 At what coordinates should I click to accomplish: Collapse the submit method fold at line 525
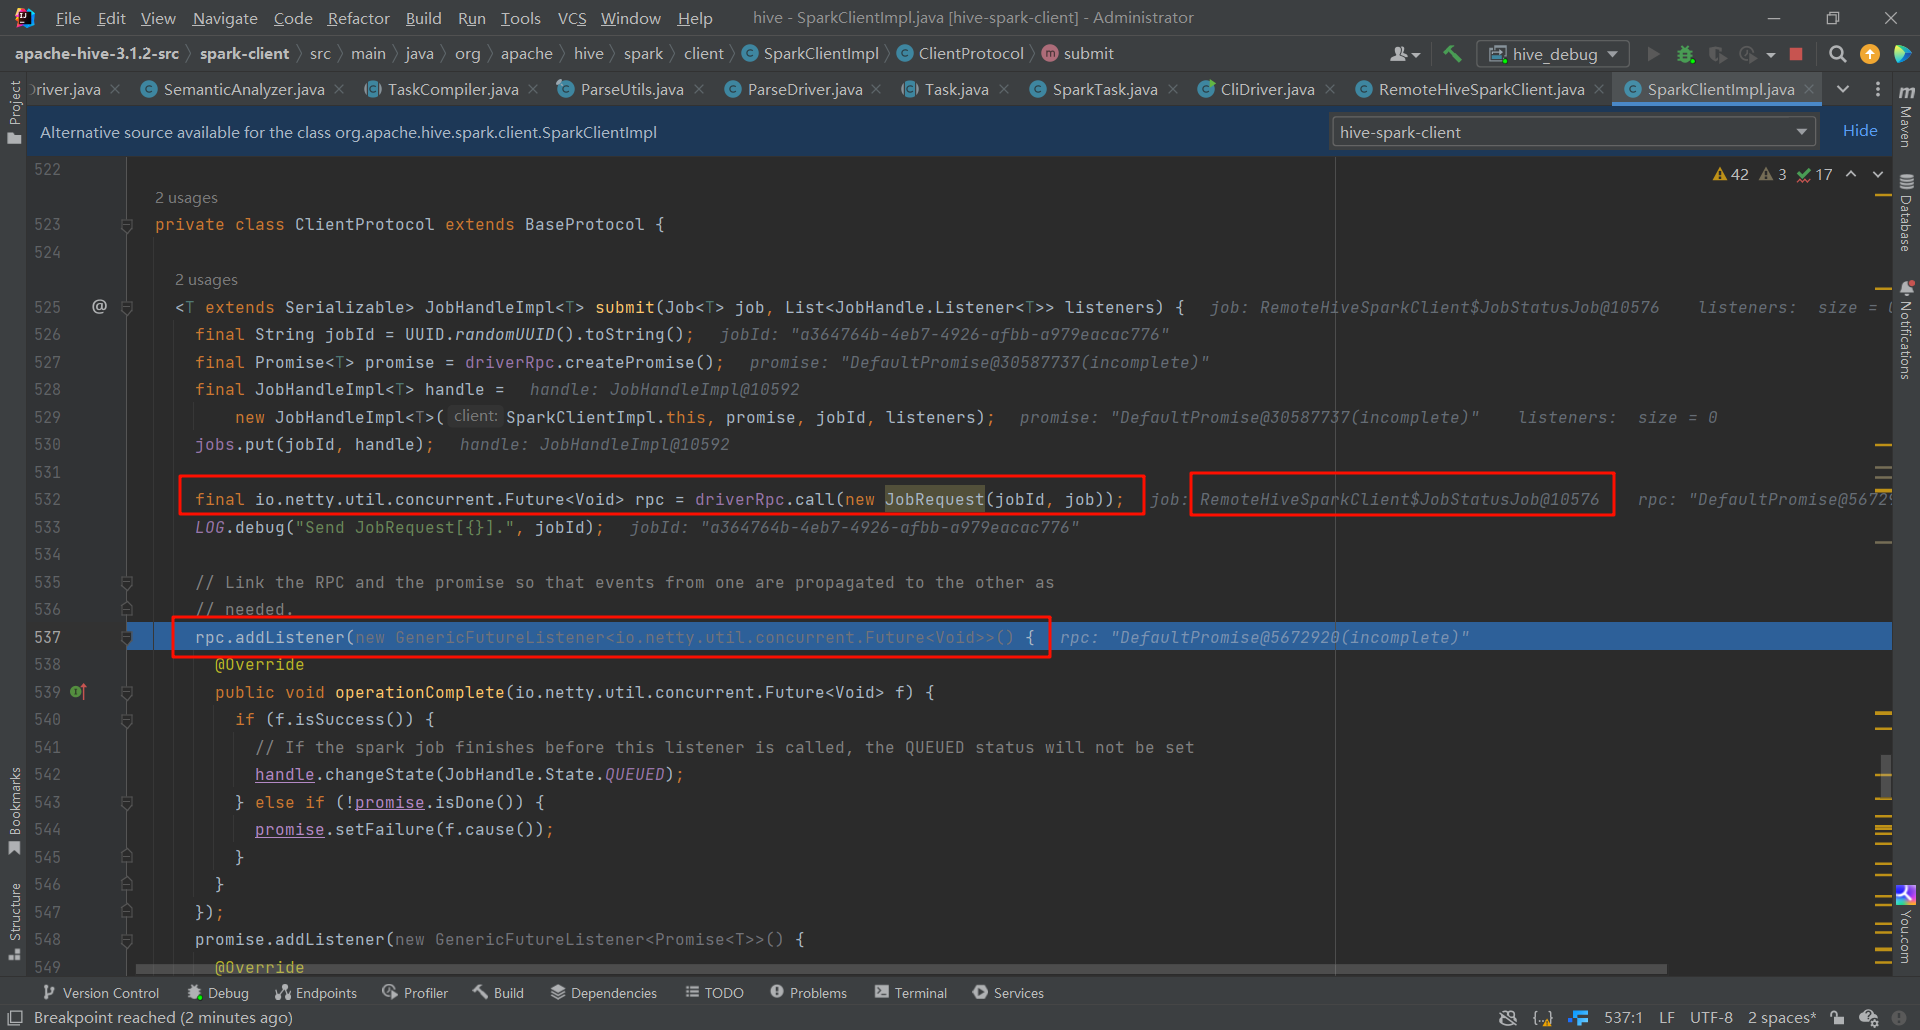coord(127,307)
